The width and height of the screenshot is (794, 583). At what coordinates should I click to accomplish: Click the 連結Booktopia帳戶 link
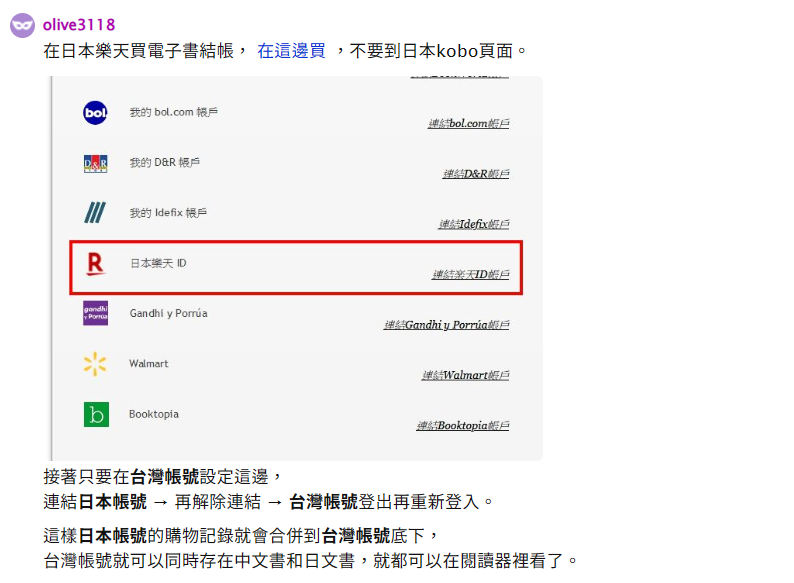pyautogui.click(x=463, y=425)
